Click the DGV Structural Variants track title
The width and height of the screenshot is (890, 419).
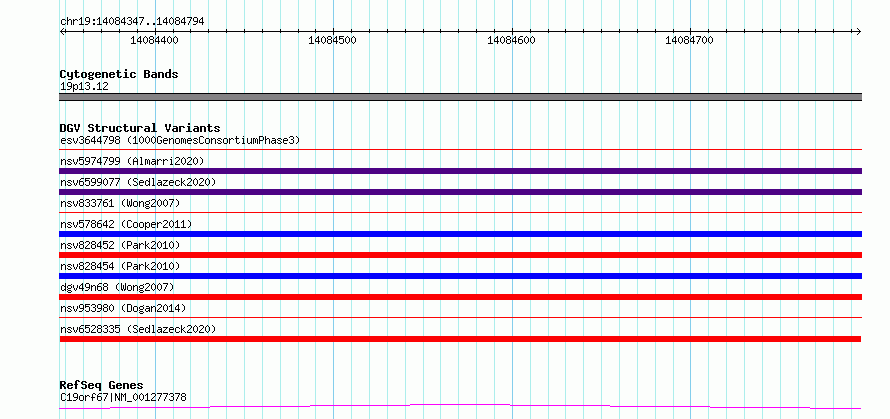(x=140, y=128)
